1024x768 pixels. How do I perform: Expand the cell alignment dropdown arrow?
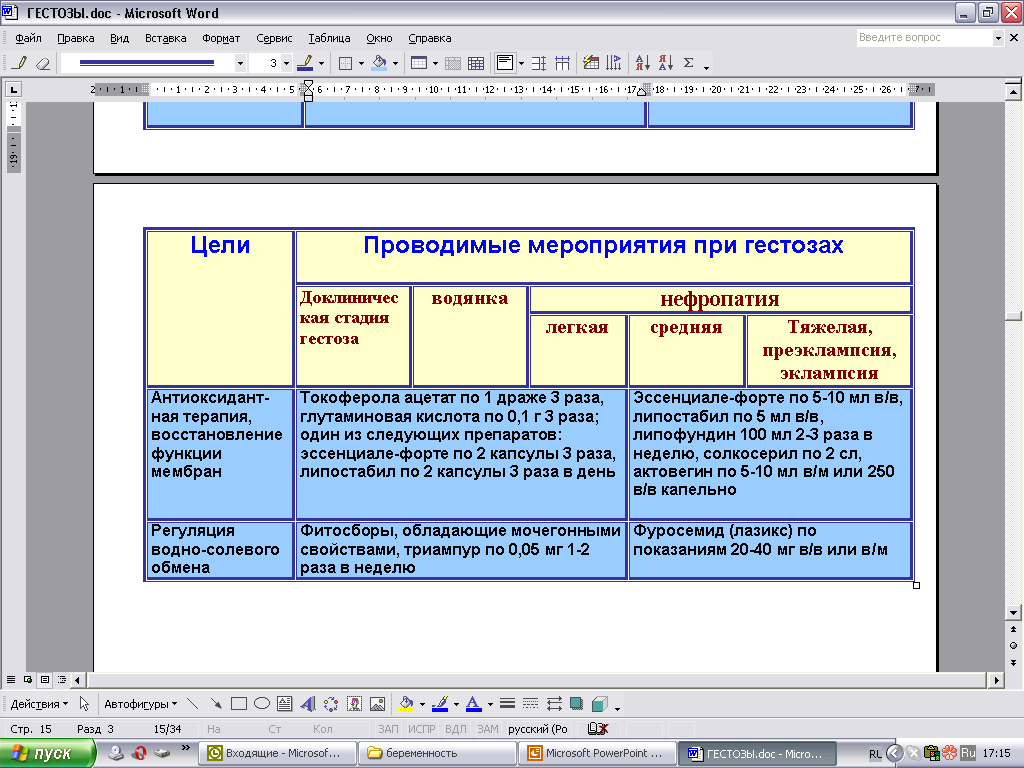(x=521, y=63)
